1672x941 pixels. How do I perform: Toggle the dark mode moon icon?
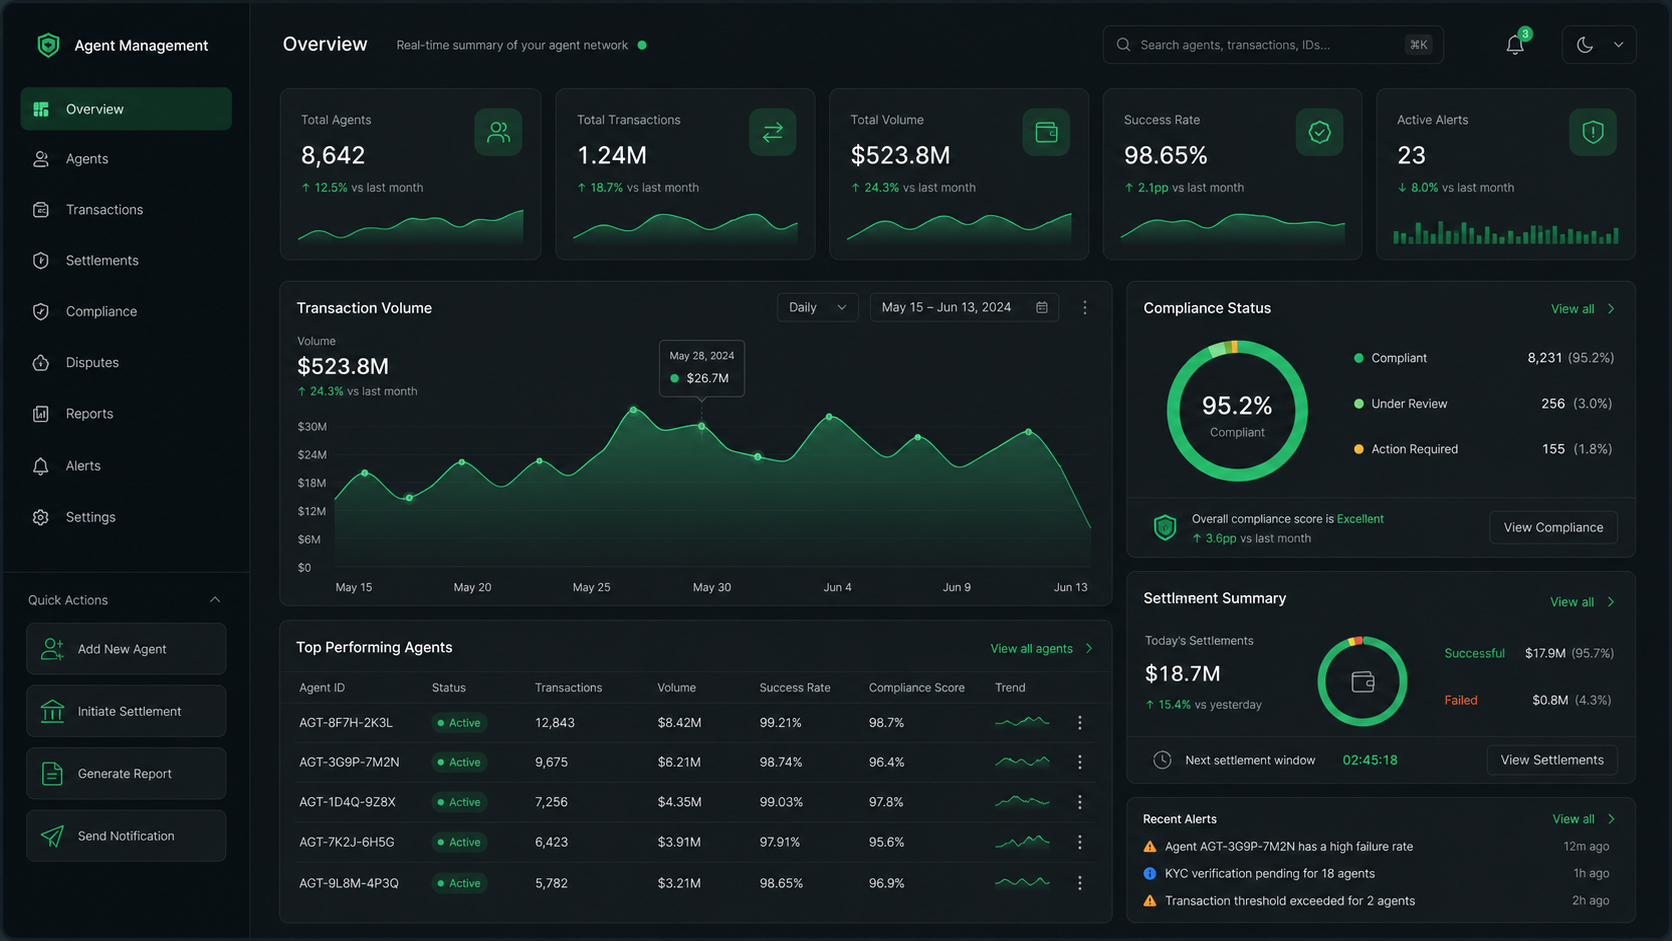pos(1585,45)
